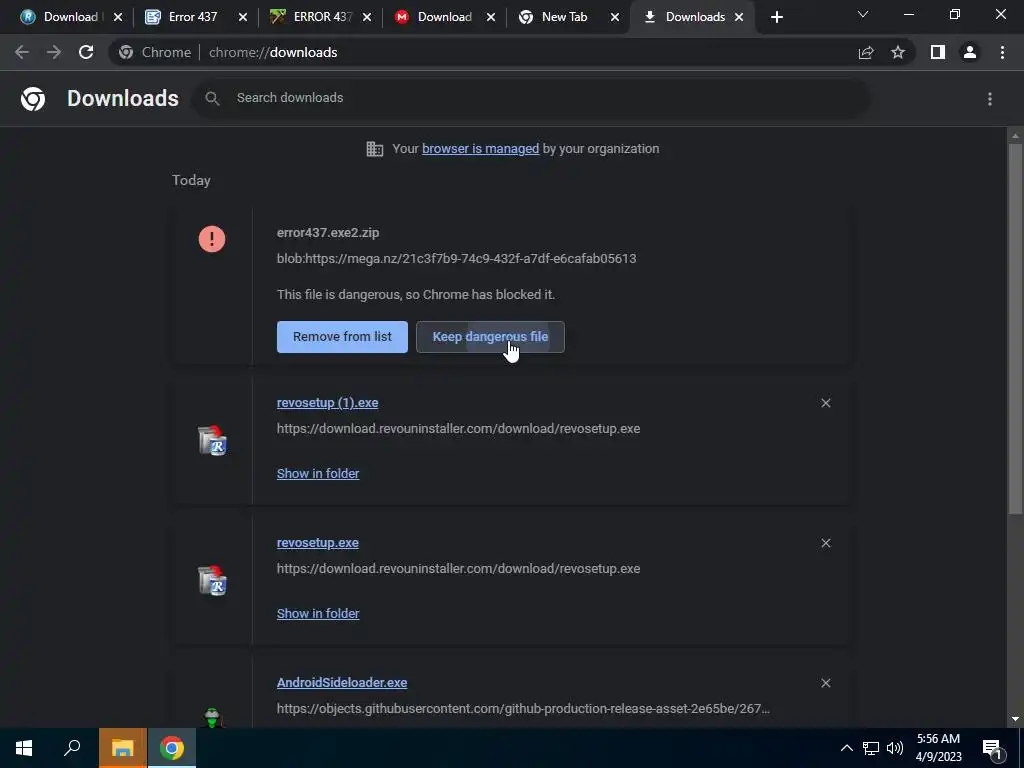This screenshot has height=768, width=1024.
Task: Click Chrome taskbar icon
Action: [x=171, y=748]
